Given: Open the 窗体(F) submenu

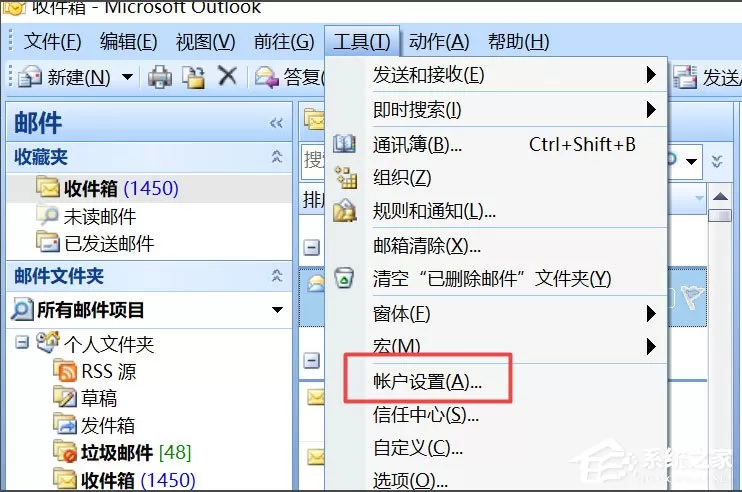Looking at the screenshot, I should pyautogui.click(x=495, y=313).
